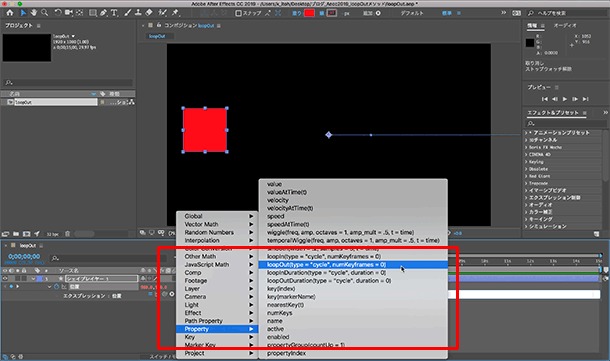
Task: Step to next frame in preview panel
Action: tap(575, 99)
